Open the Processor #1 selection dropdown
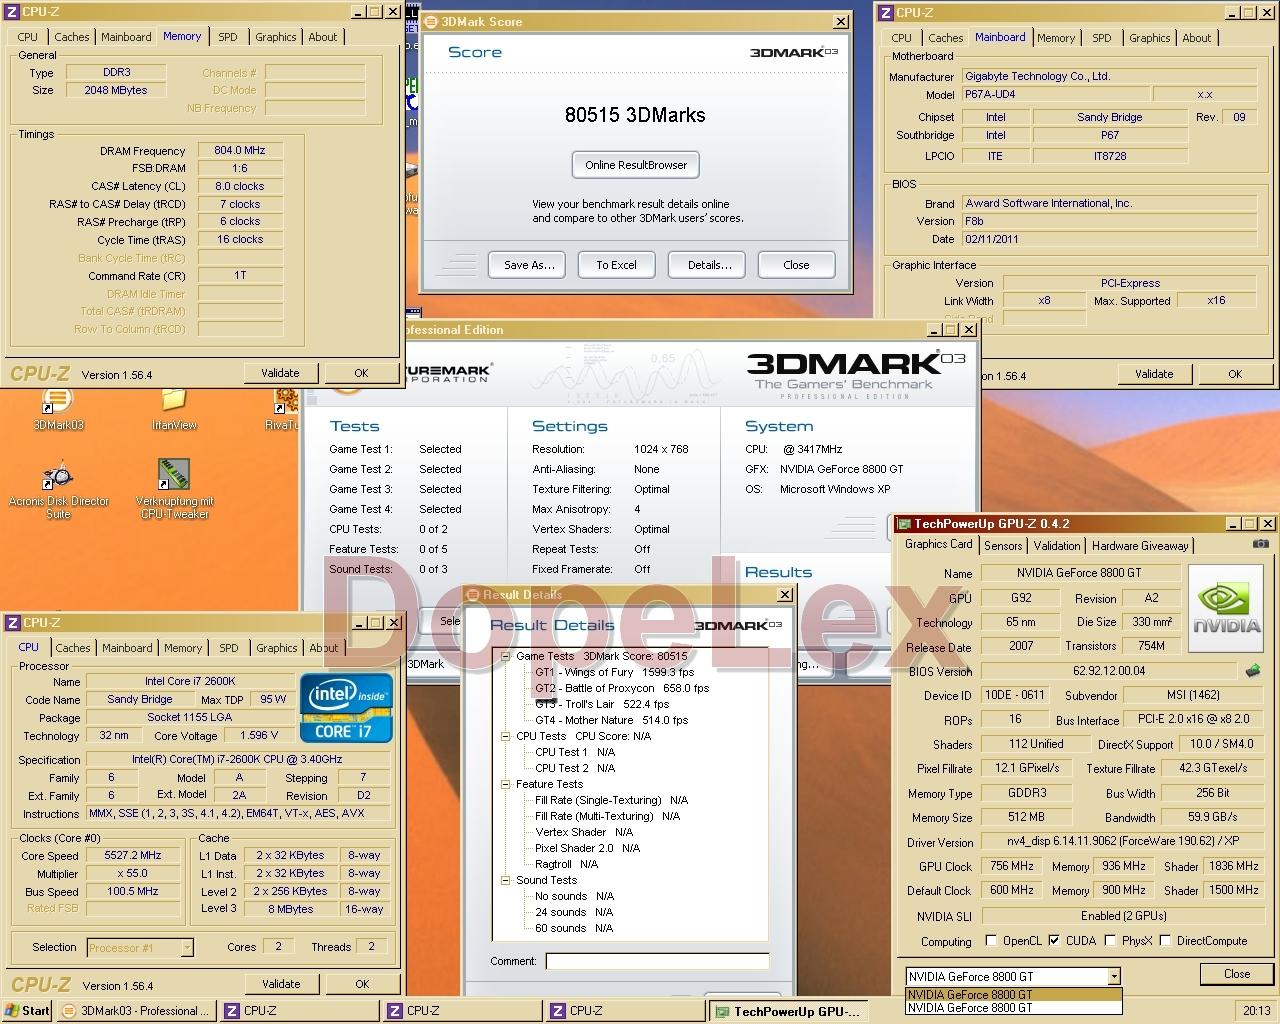Screen dimensions: 1280x1024 [186, 947]
